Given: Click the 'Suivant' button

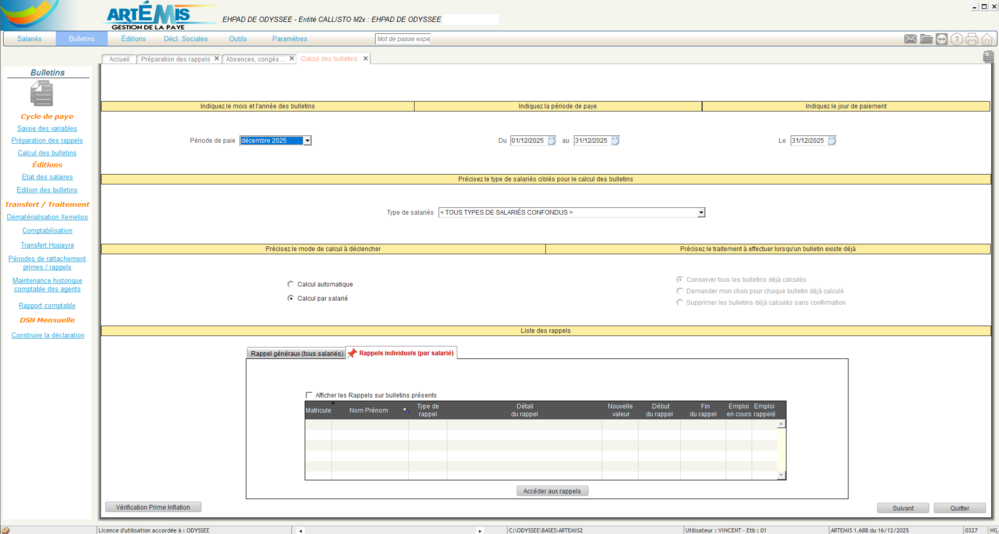Looking at the screenshot, I should [903, 508].
